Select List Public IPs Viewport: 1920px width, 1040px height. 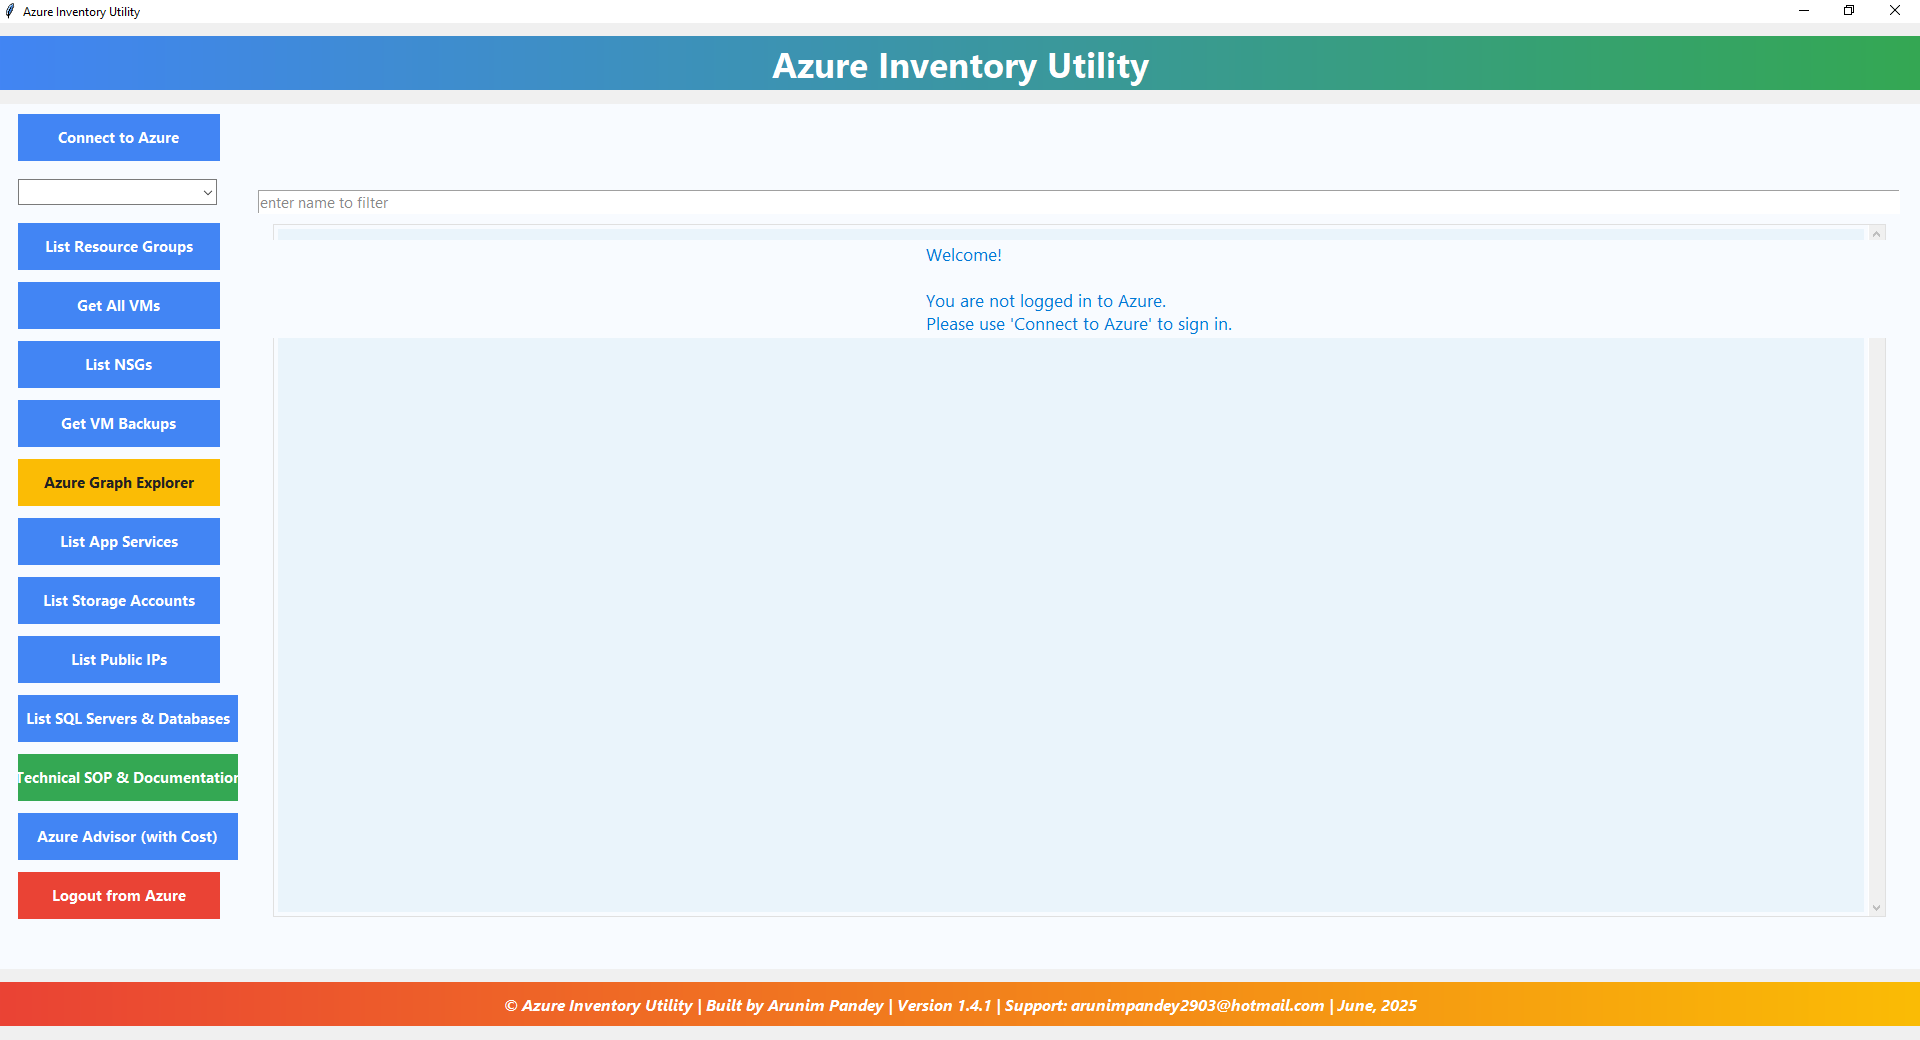(x=118, y=659)
